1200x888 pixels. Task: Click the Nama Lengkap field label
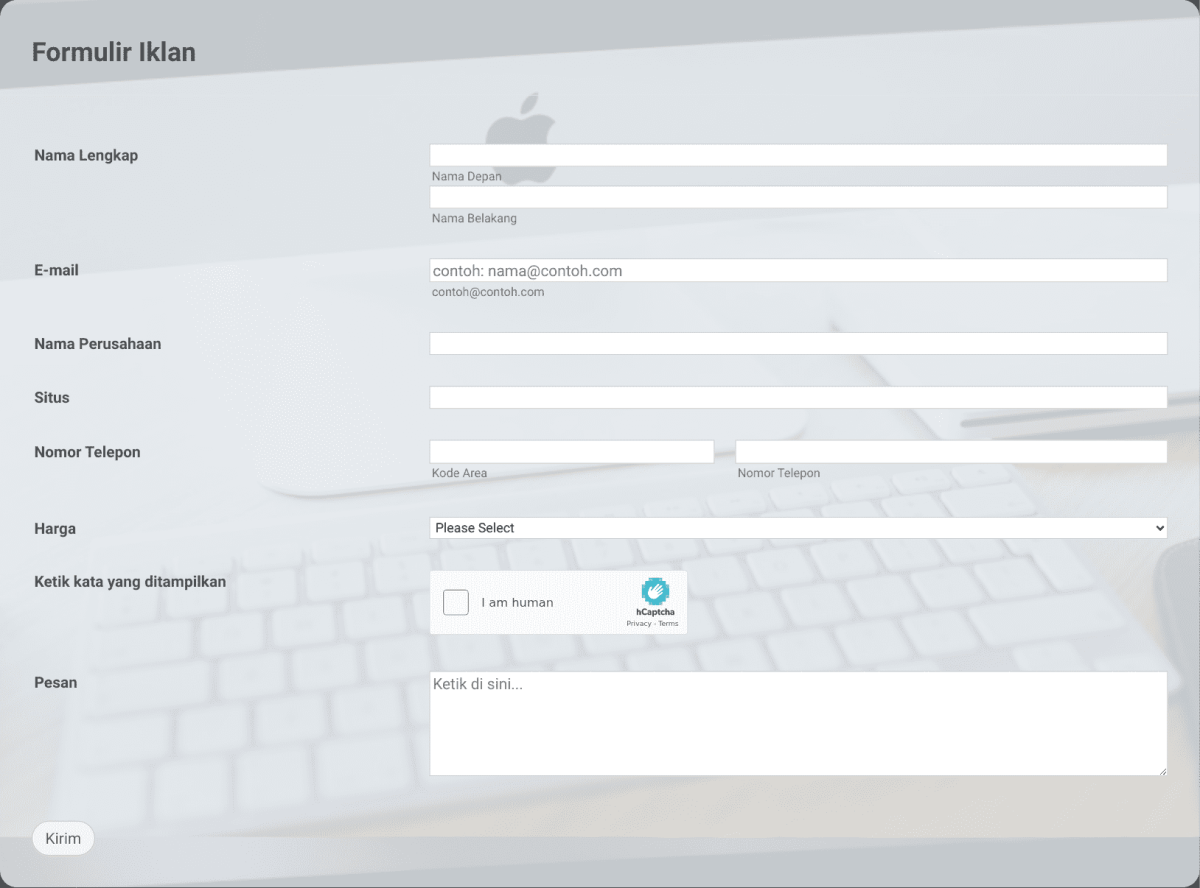pos(86,155)
